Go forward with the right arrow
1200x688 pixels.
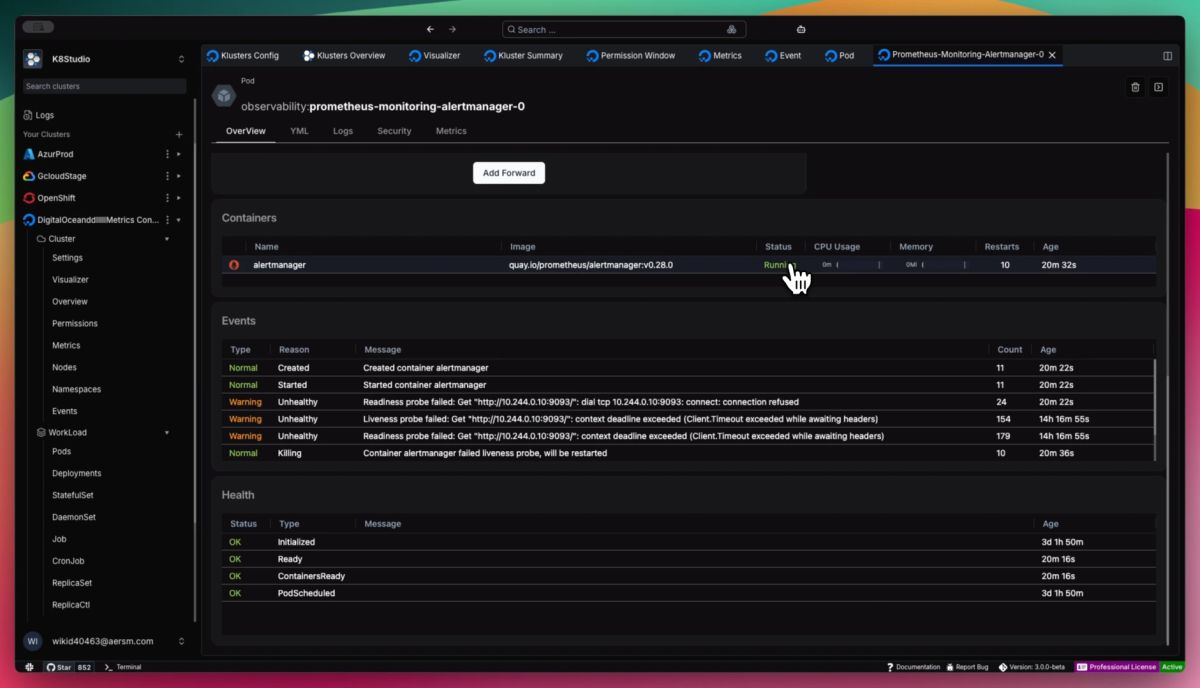[452, 29]
